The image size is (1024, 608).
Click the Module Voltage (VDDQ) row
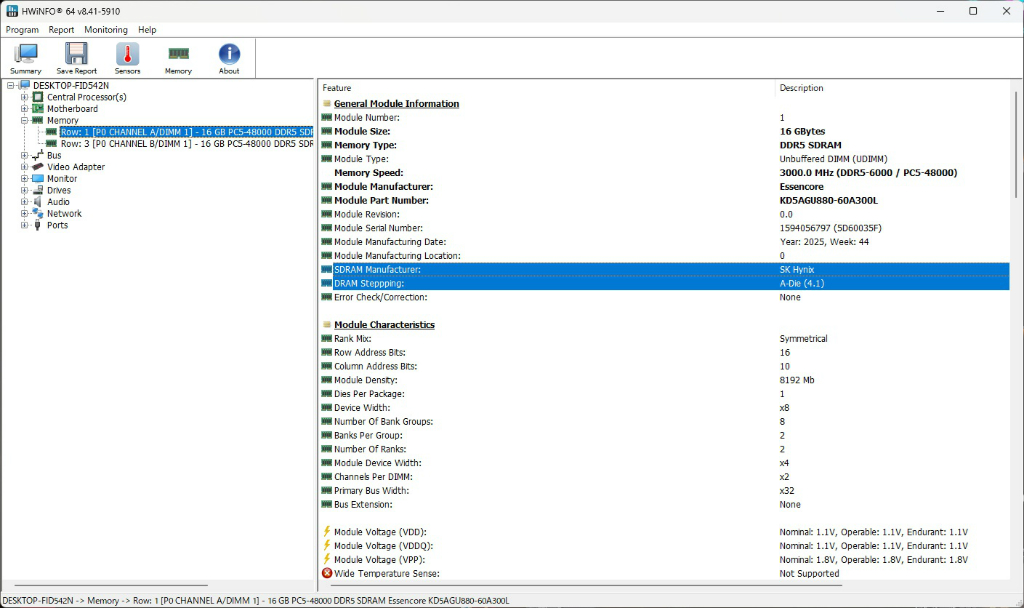pos(665,545)
